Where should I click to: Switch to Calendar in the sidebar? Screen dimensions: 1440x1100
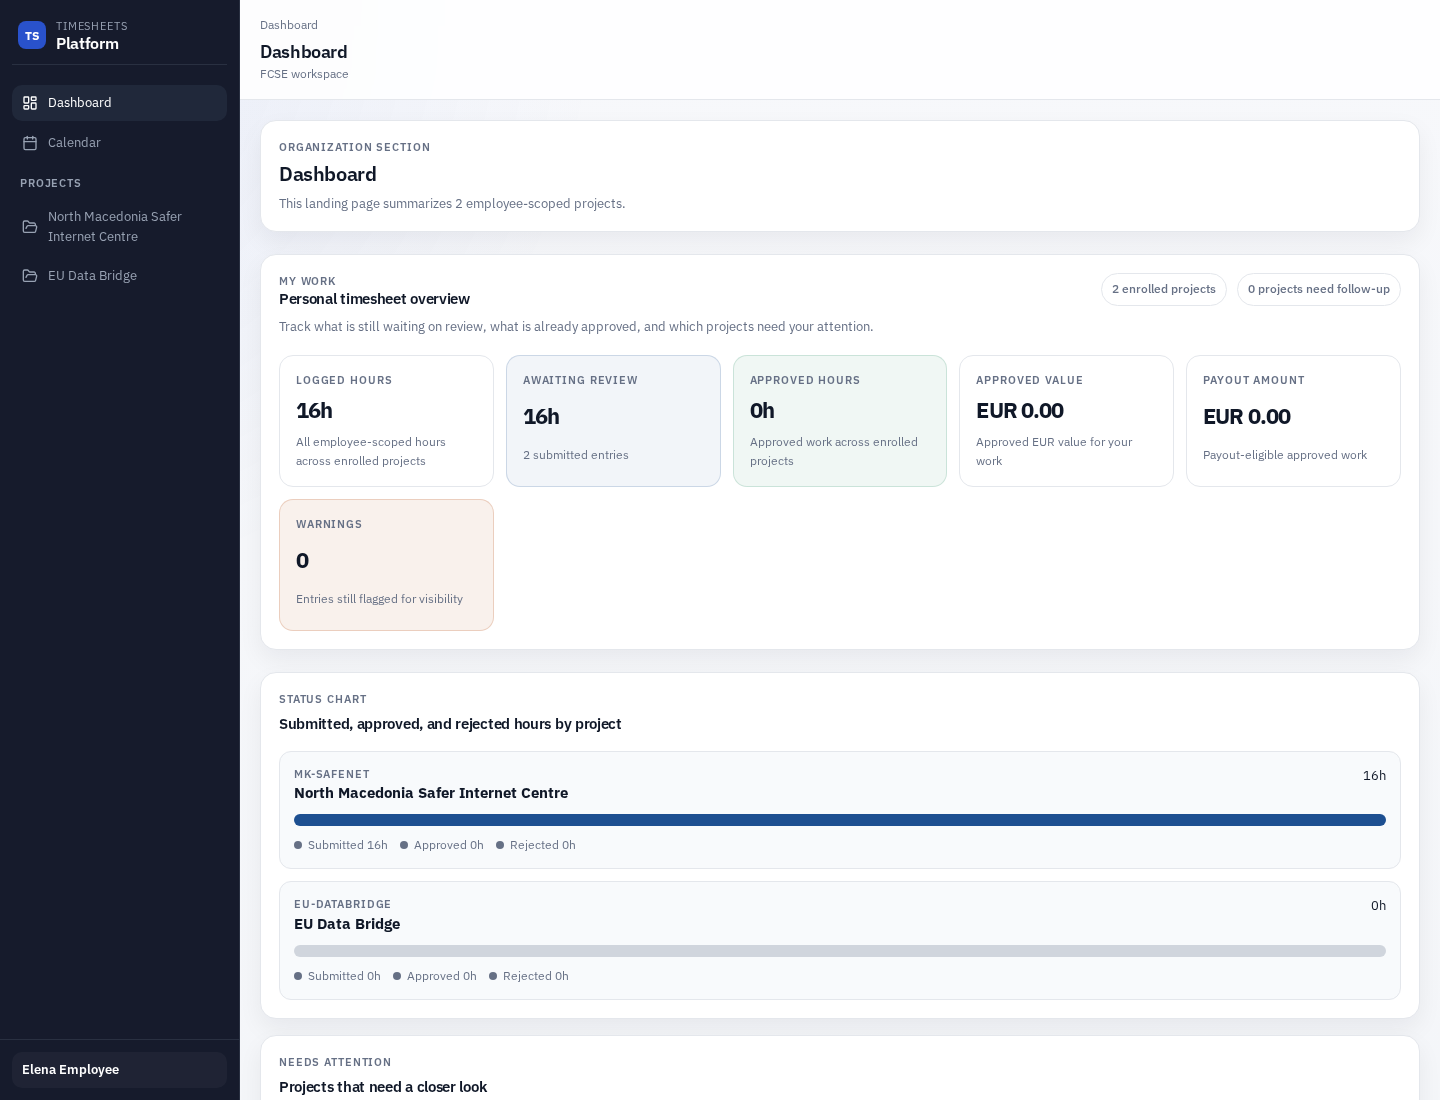pos(74,142)
